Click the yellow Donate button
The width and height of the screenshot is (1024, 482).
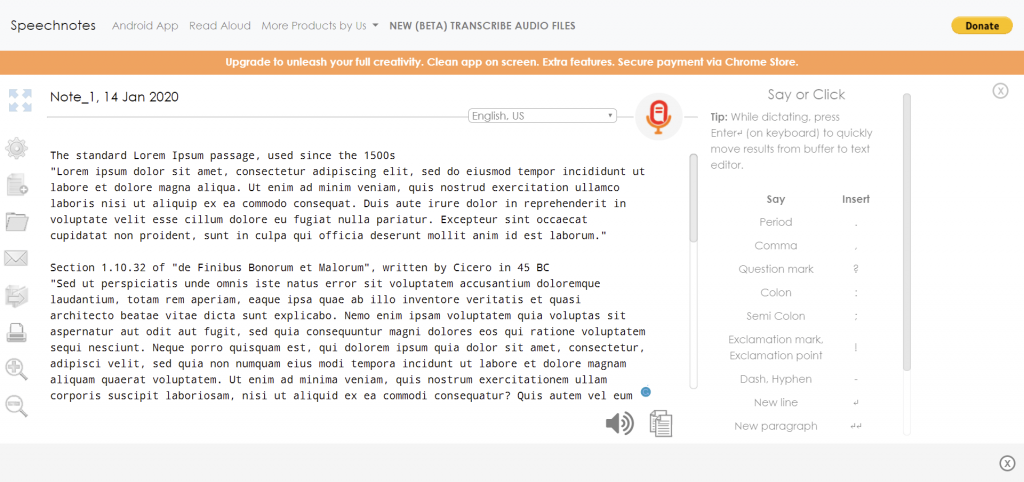click(x=981, y=26)
